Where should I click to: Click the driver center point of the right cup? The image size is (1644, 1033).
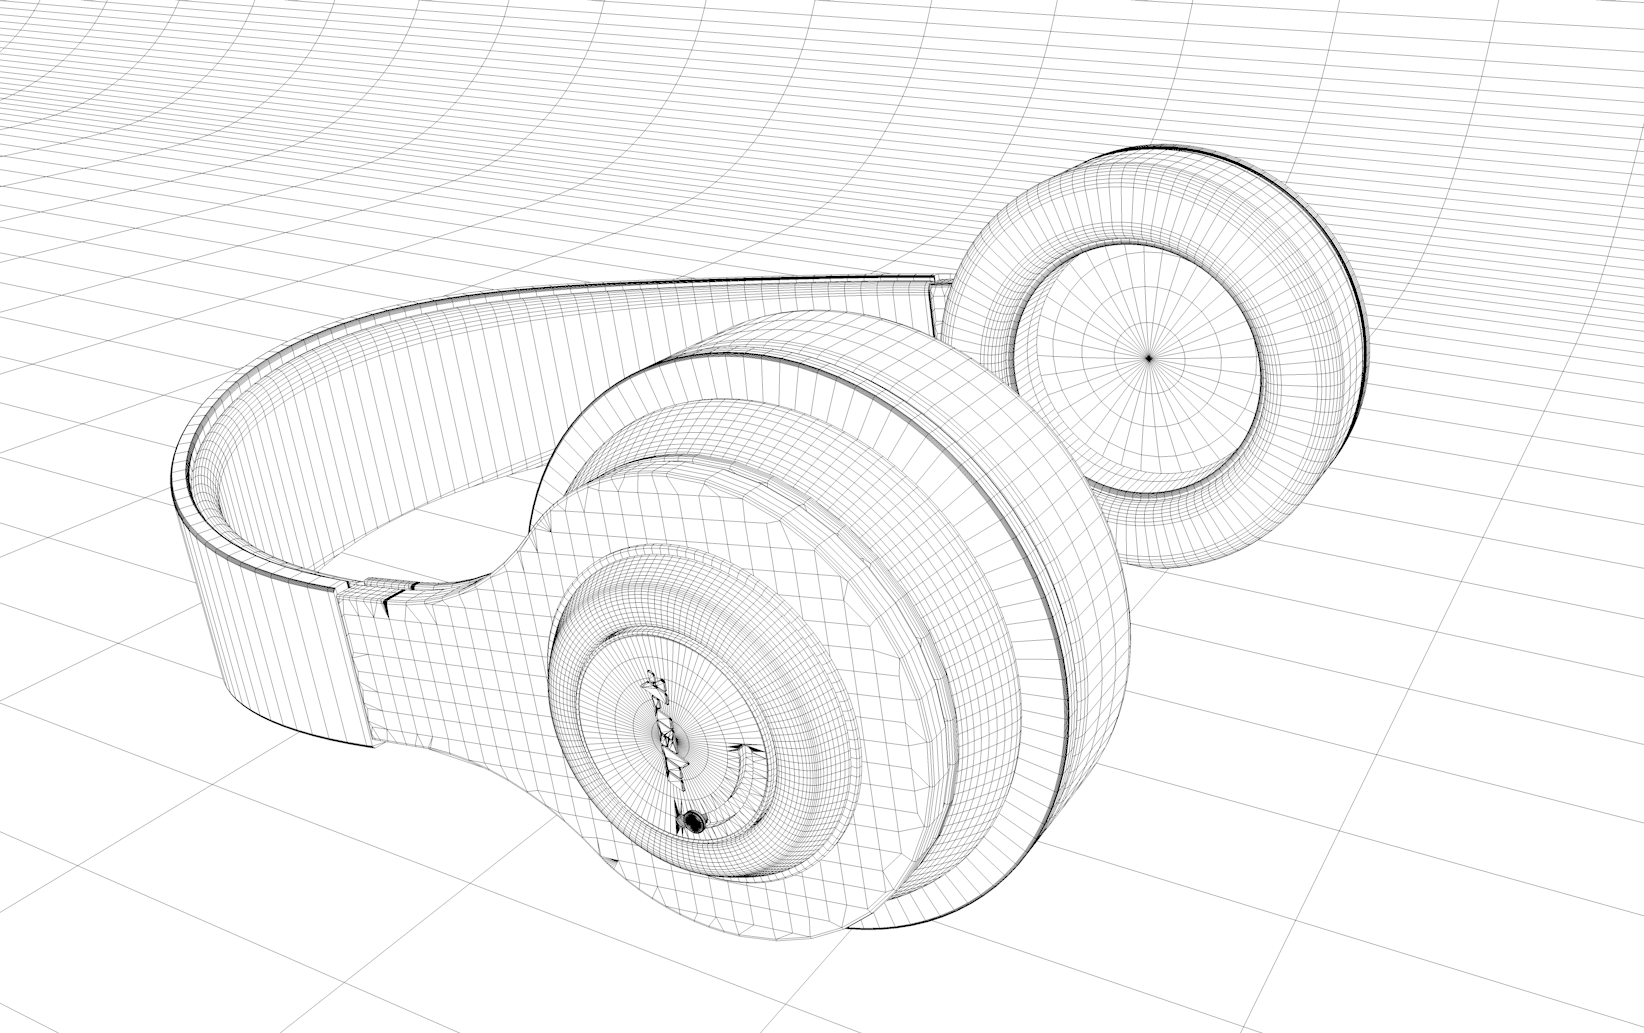(x=1149, y=354)
